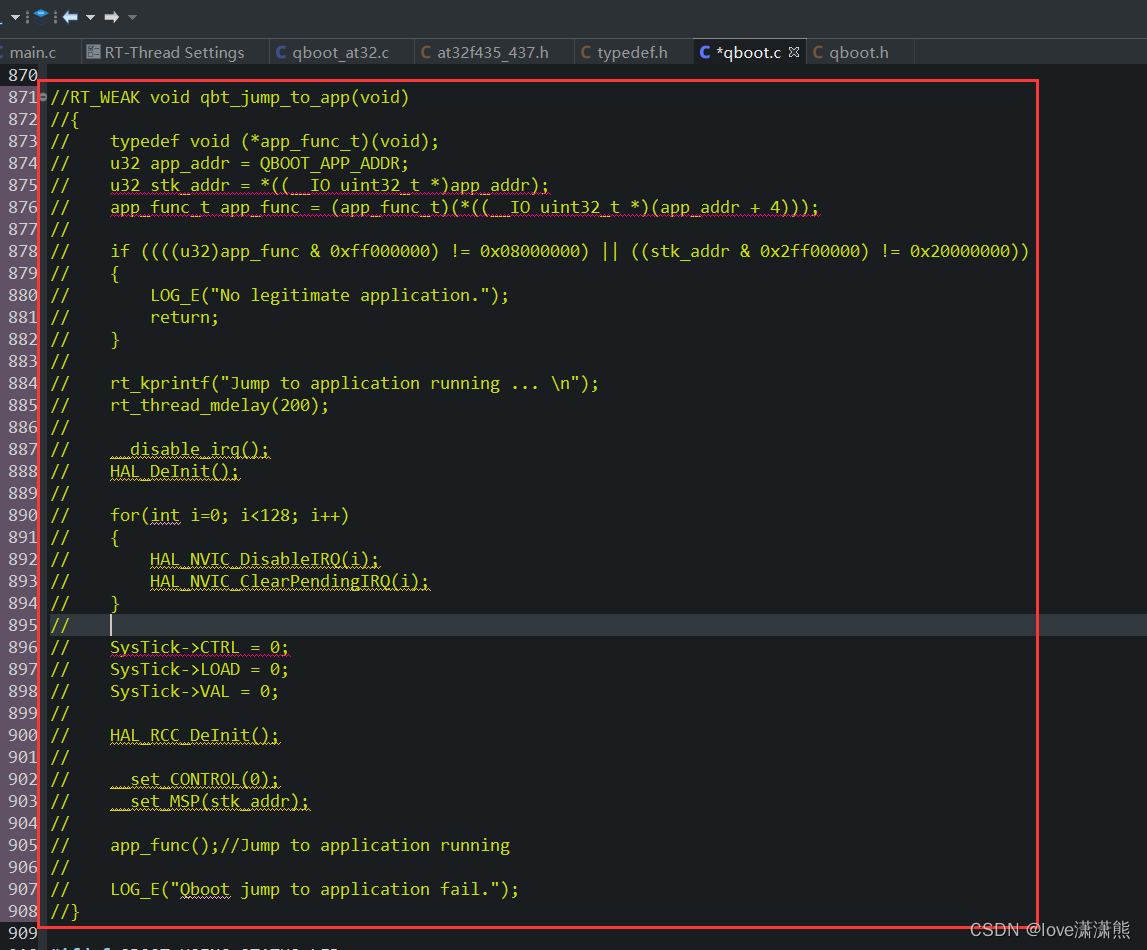The image size is (1147, 950).
Task: Click the HAL_NVIC_DisableIRQ(i) line
Action: (265, 559)
